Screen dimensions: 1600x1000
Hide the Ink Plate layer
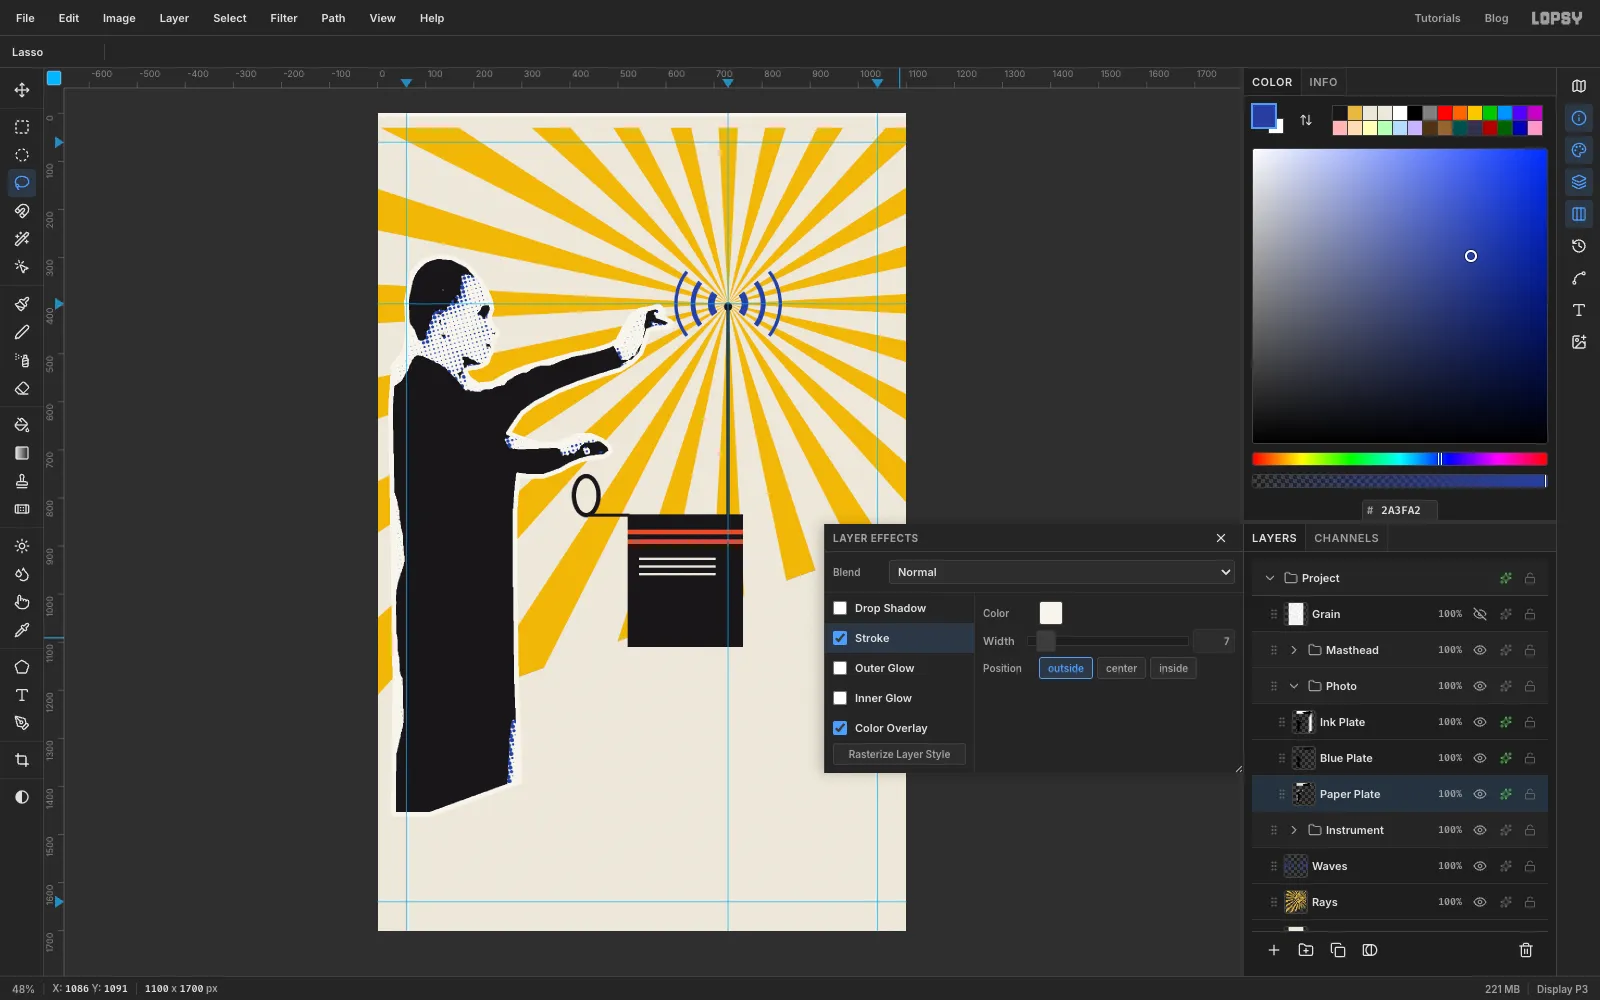[1480, 722]
